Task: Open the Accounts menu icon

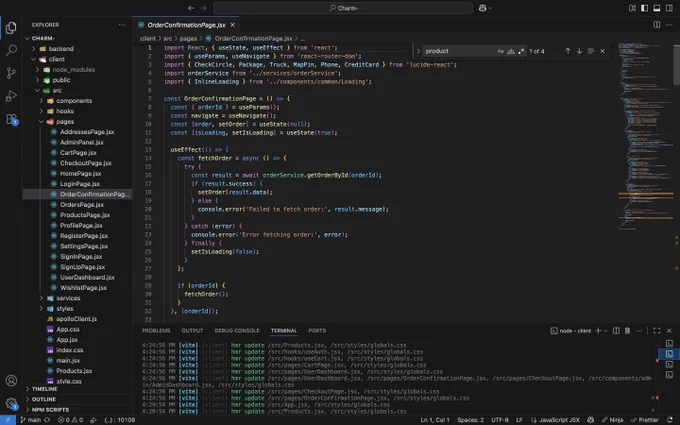Action: [11, 380]
